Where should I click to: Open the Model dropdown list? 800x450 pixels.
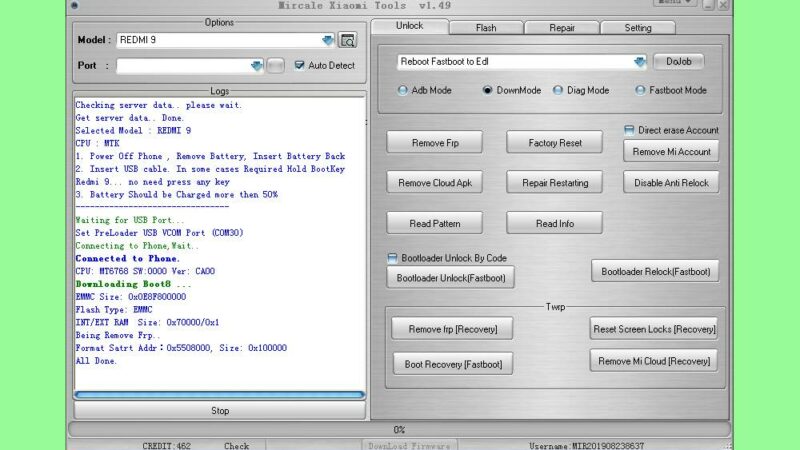[x=328, y=40]
